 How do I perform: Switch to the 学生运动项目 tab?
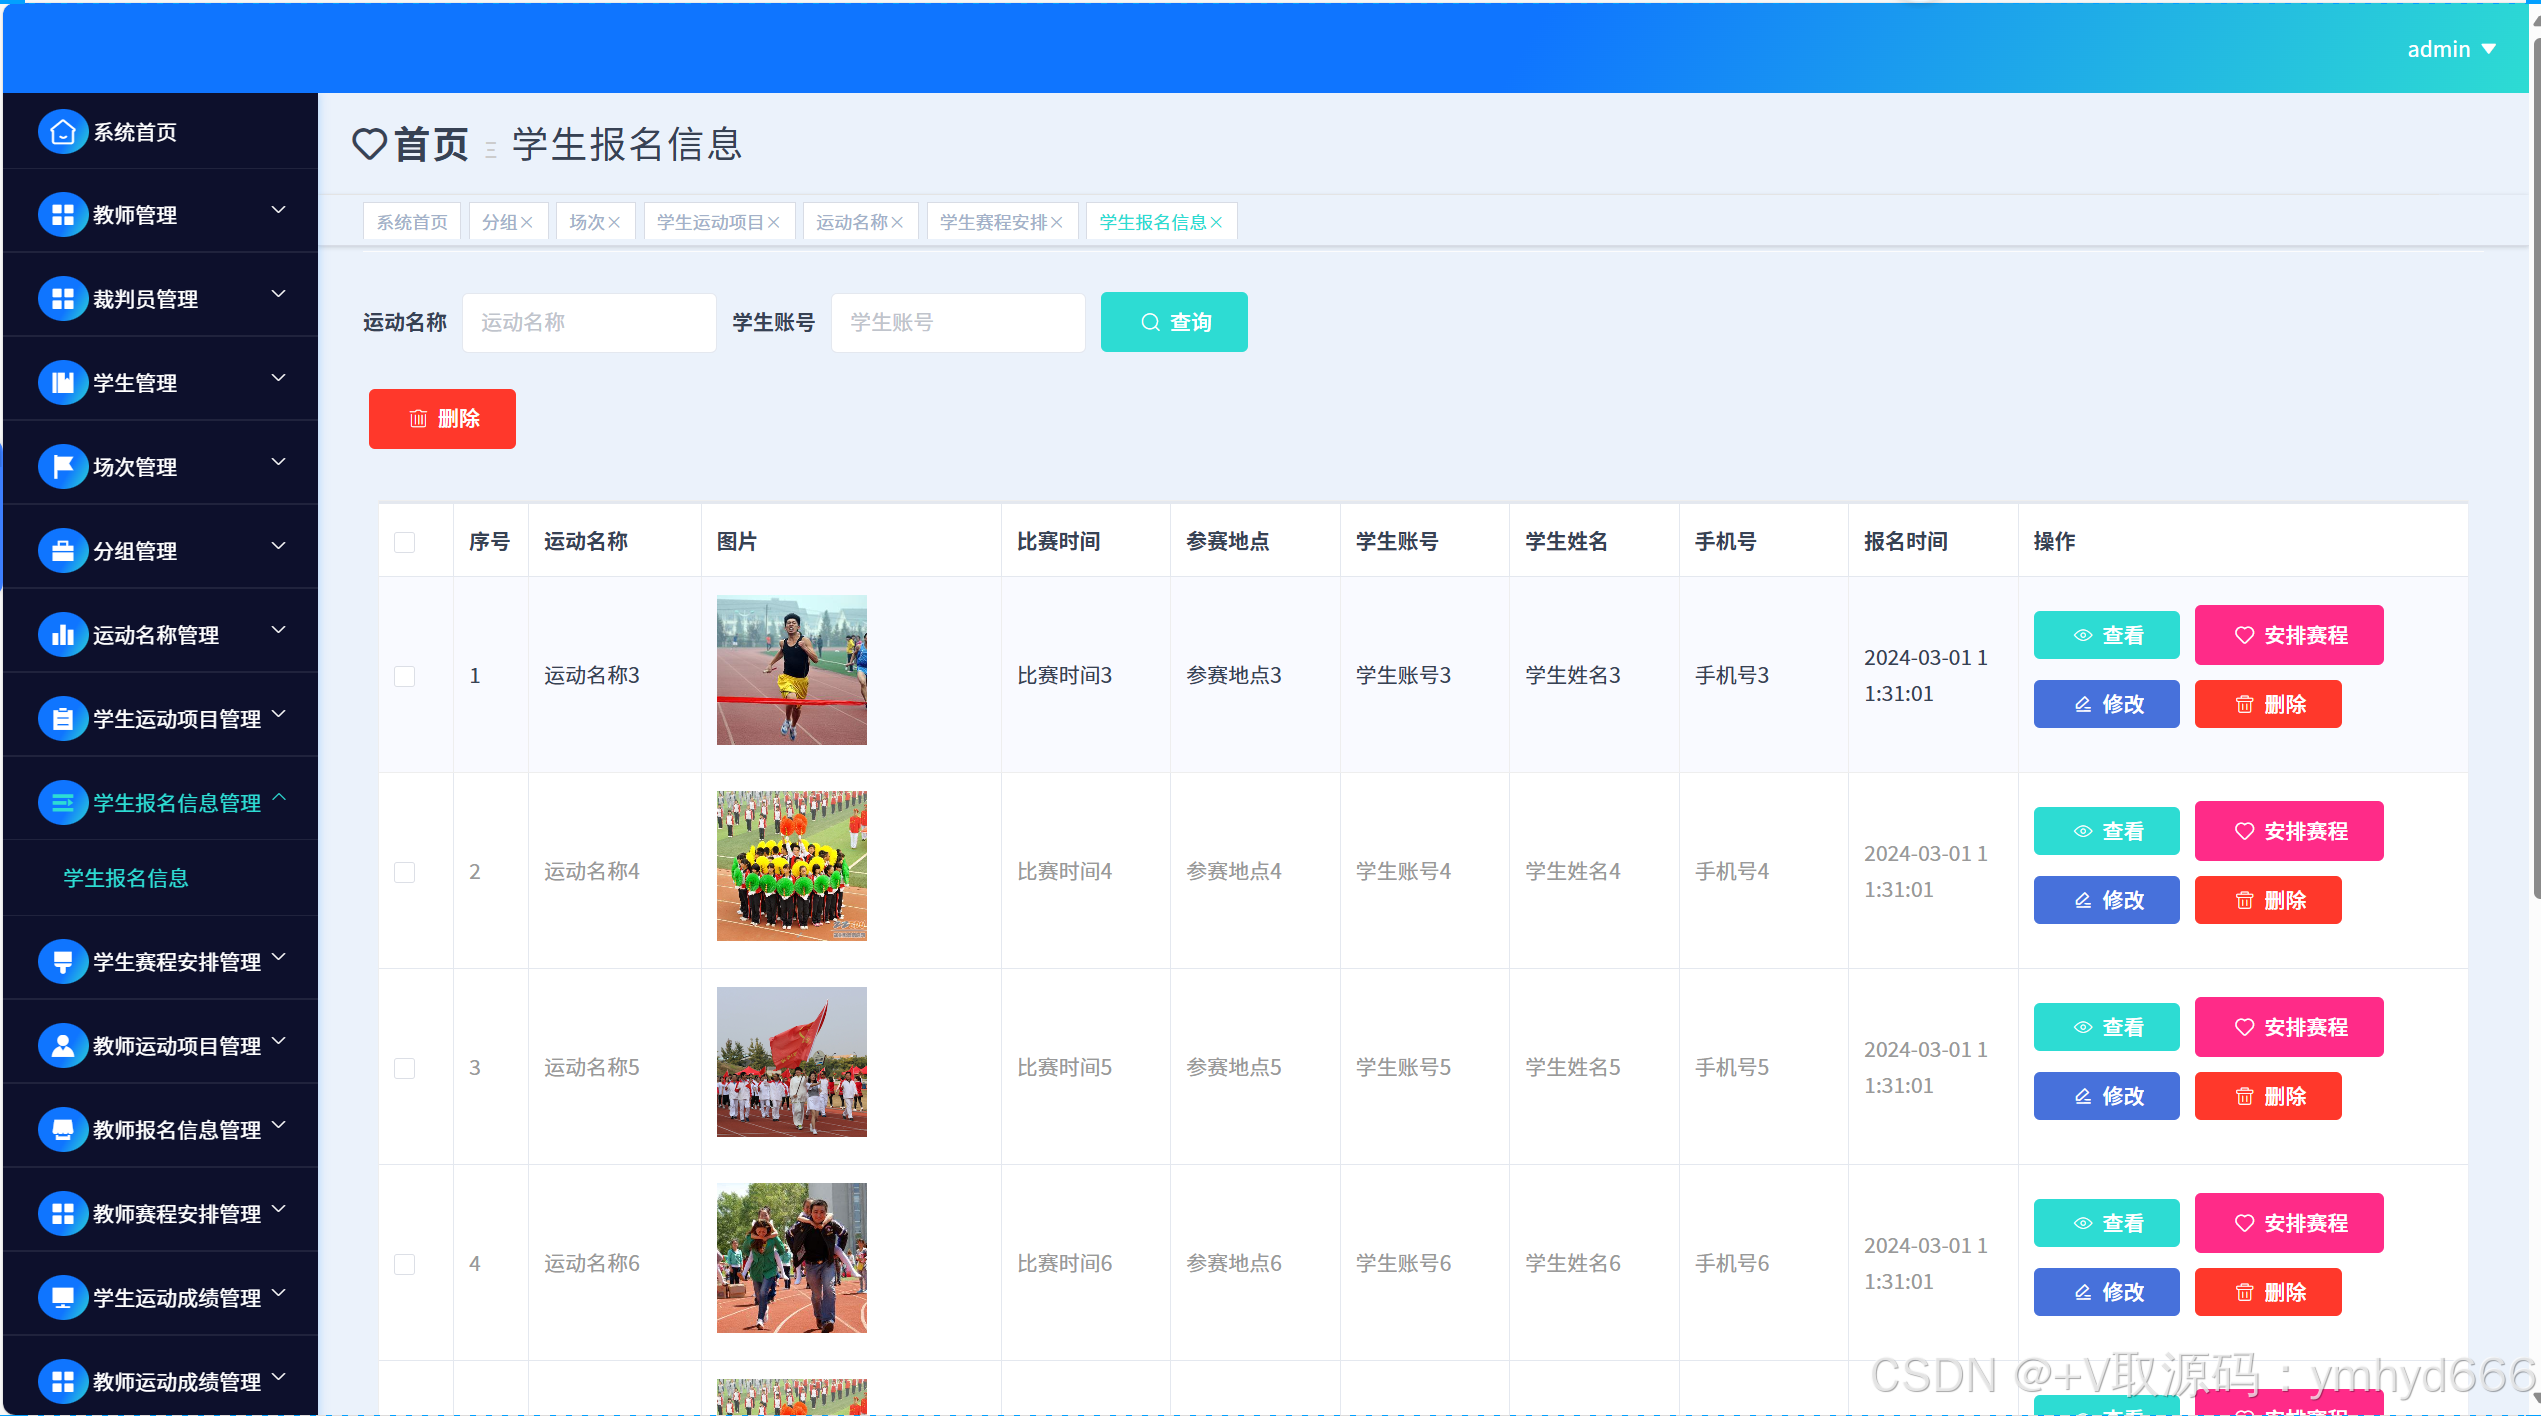[709, 223]
